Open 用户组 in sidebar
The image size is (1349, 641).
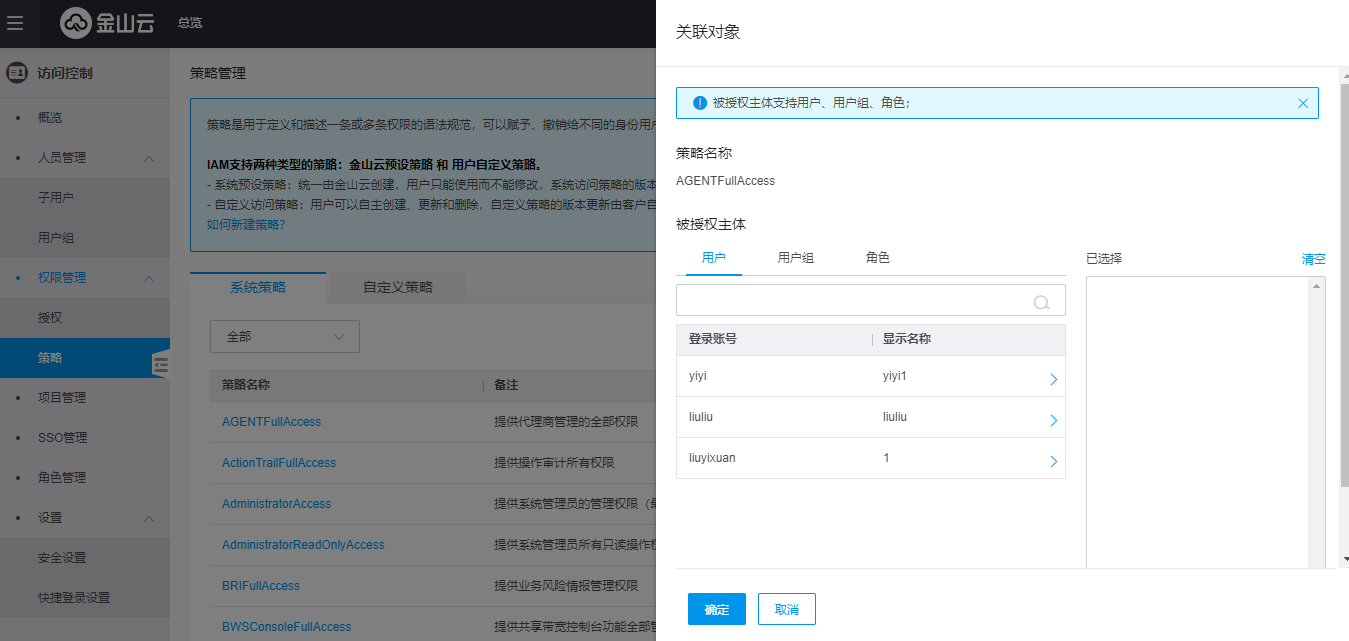56,238
